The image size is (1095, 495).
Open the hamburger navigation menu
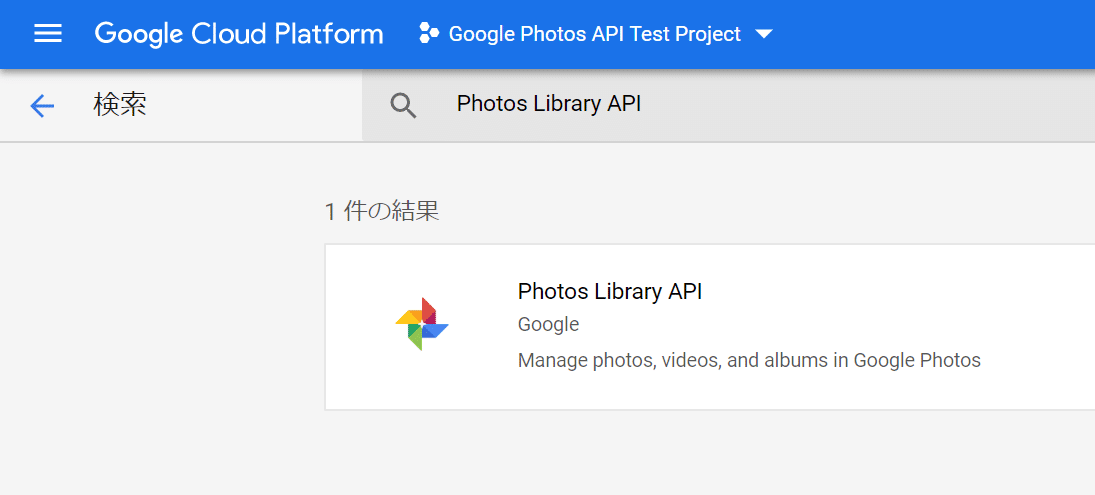point(48,34)
